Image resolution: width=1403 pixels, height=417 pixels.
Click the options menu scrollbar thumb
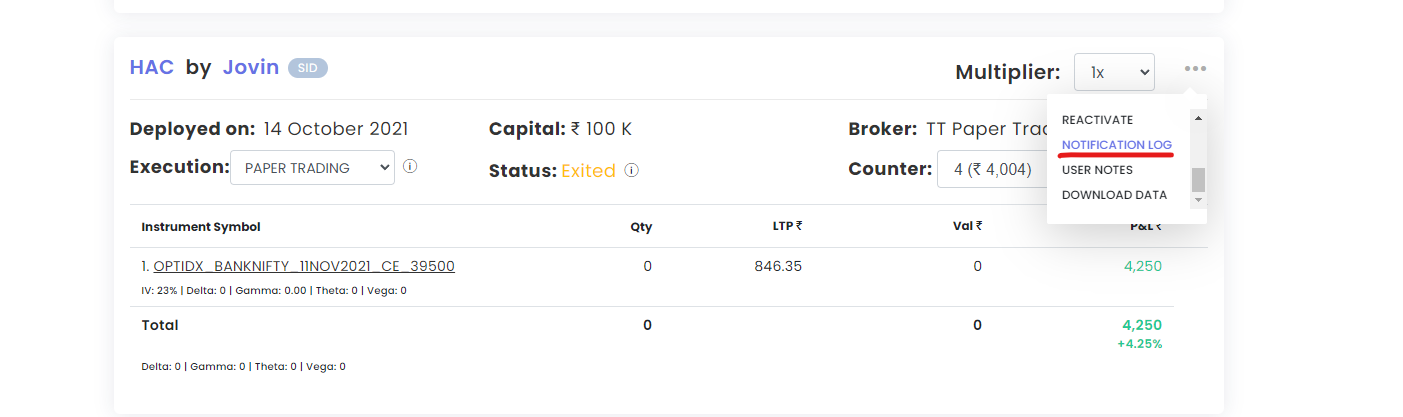pos(1198,179)
